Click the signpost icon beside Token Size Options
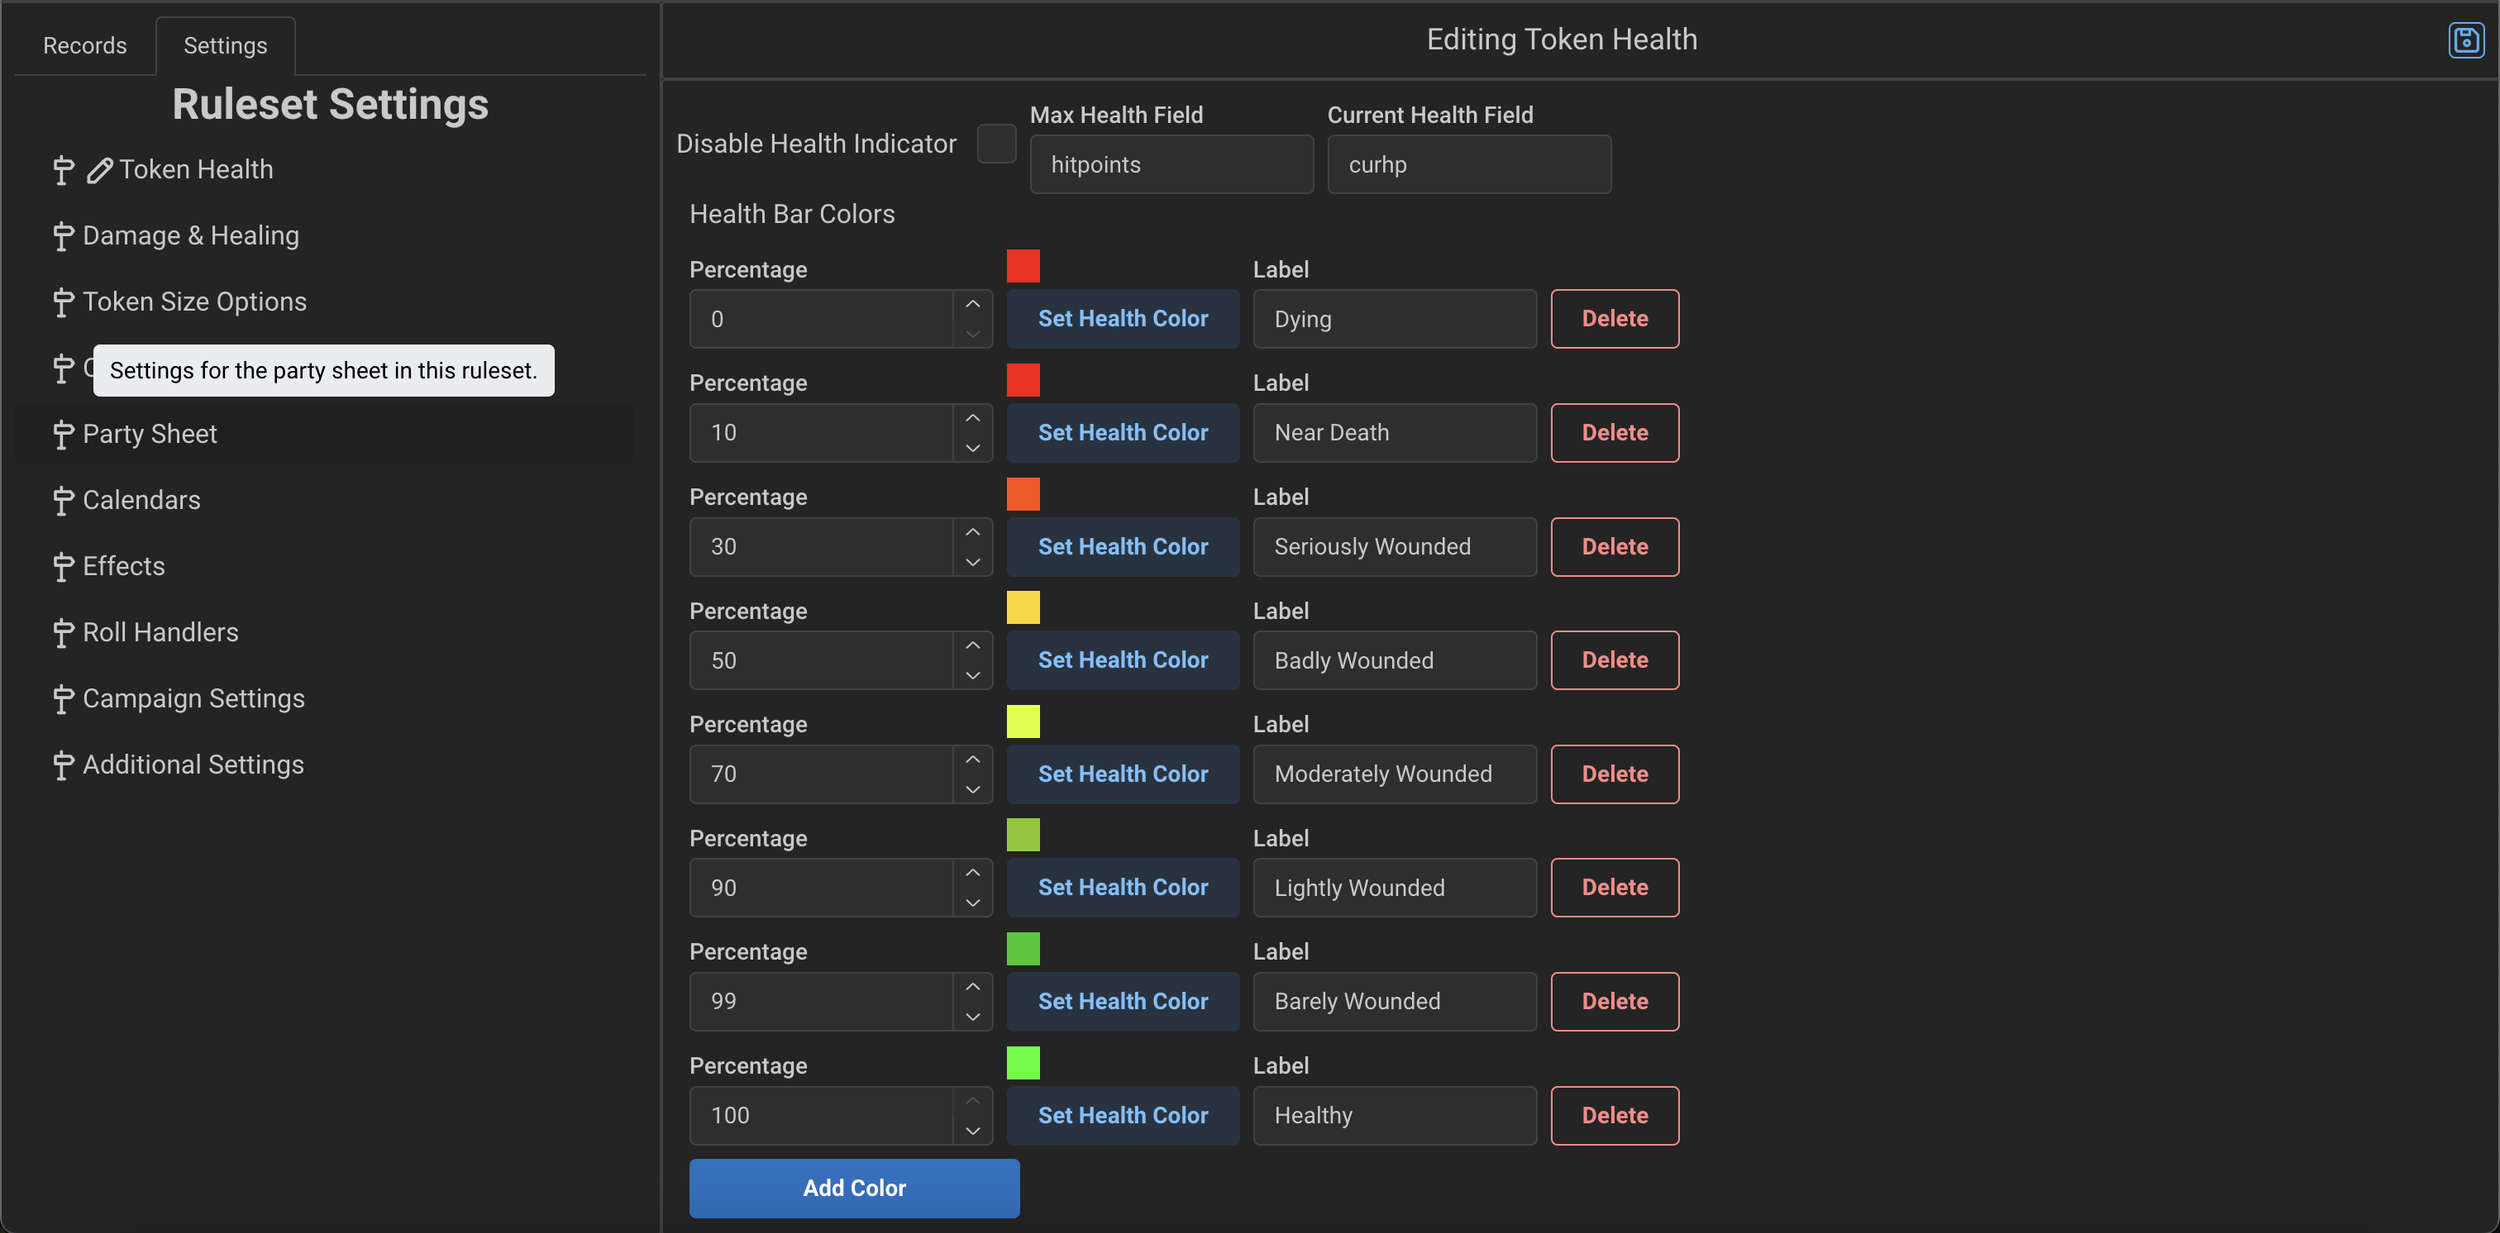Image resolution: width=2500 pixels, height=1233 pixels. [62, 302]
